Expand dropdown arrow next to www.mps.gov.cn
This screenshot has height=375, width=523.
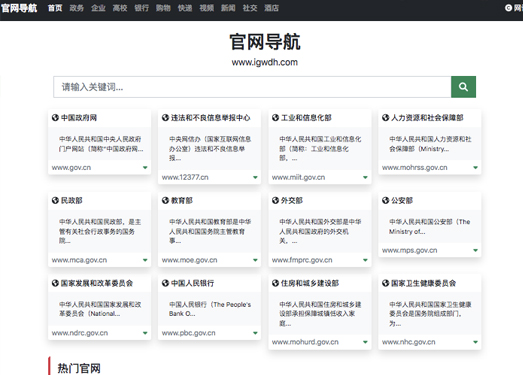click(x=475, y=250)
